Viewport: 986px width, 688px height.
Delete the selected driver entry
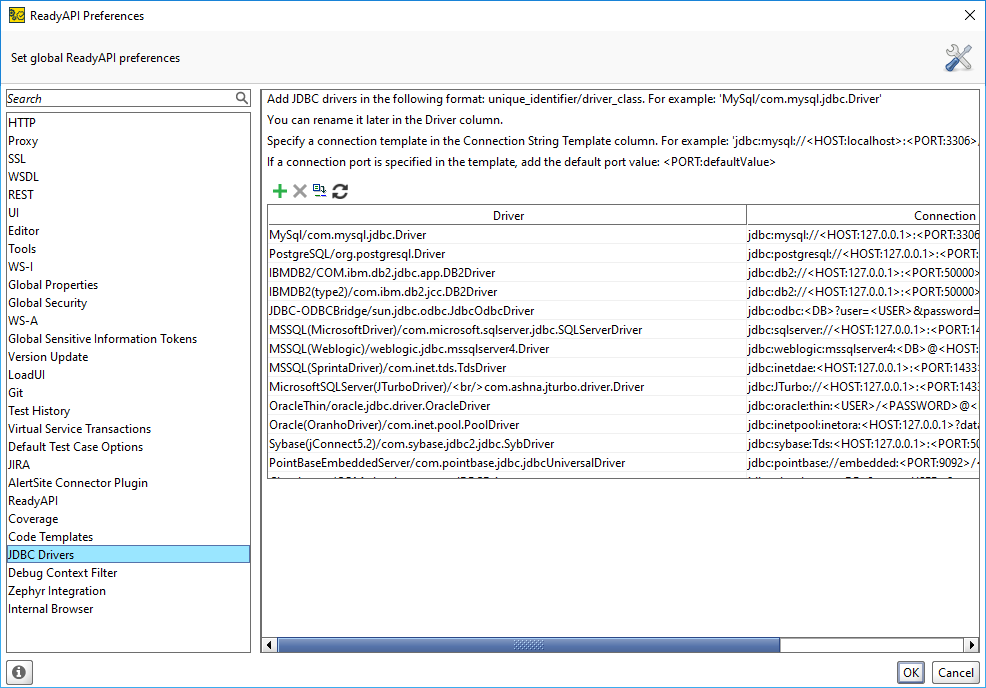pyautogui.click(x=300, y=191)
